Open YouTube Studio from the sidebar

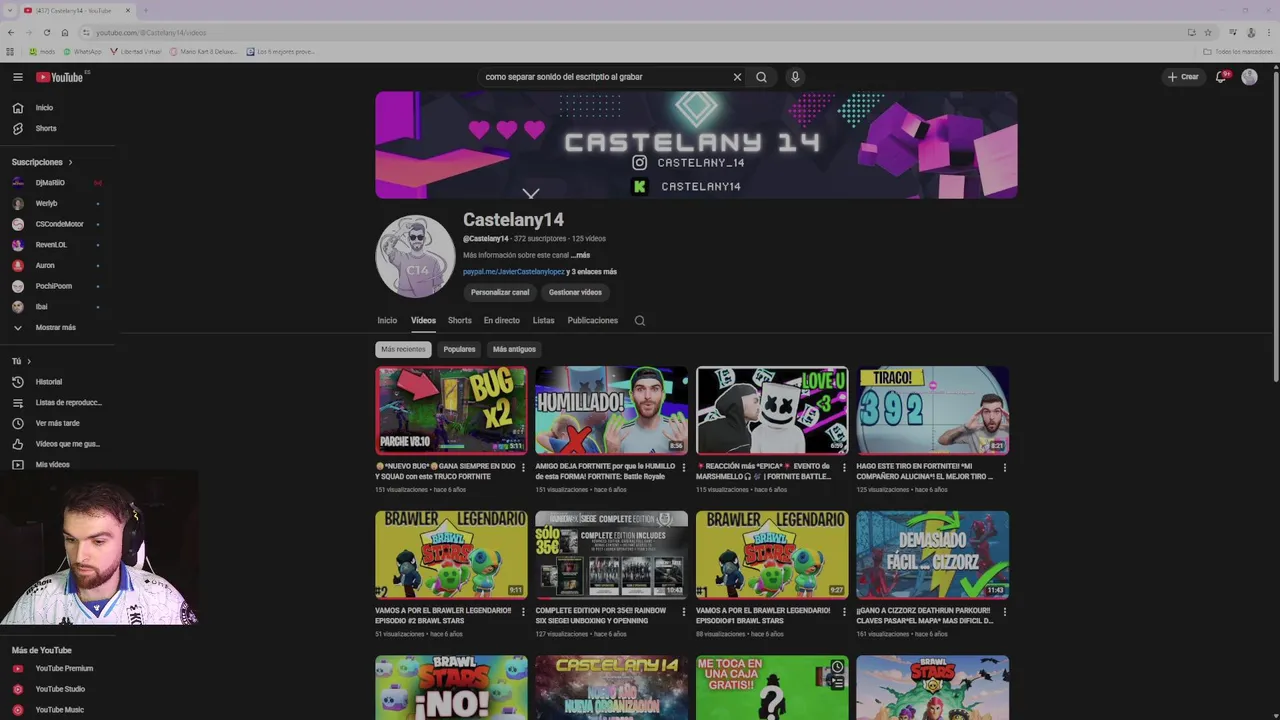(58, 689)
